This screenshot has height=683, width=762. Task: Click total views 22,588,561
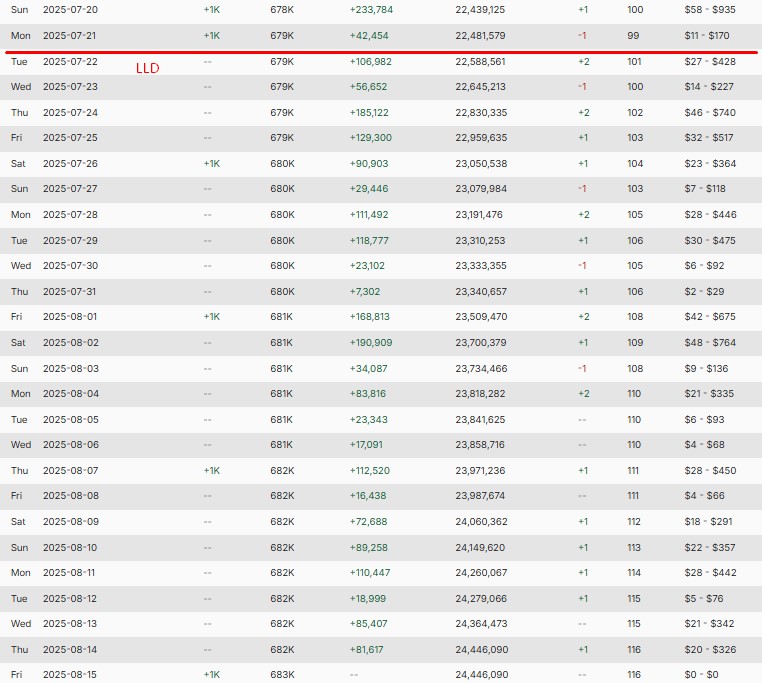(480, 62)
